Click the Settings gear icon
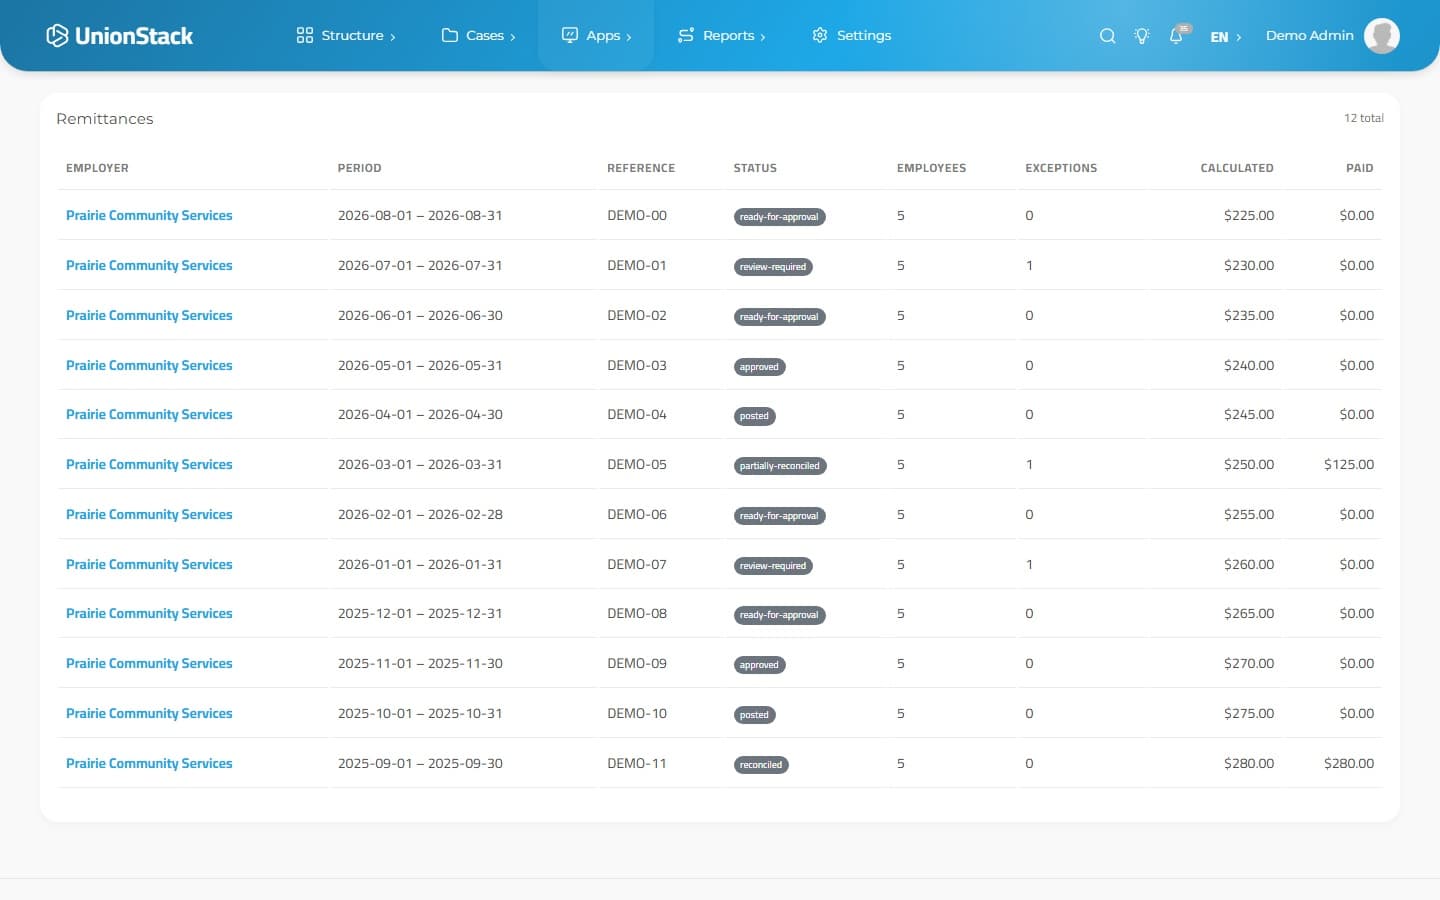 (x=820, y=35)
